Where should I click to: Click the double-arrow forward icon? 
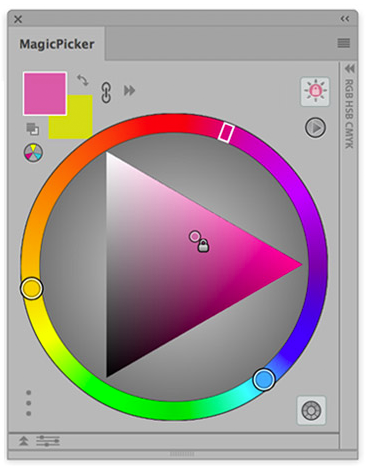(130, 90)
